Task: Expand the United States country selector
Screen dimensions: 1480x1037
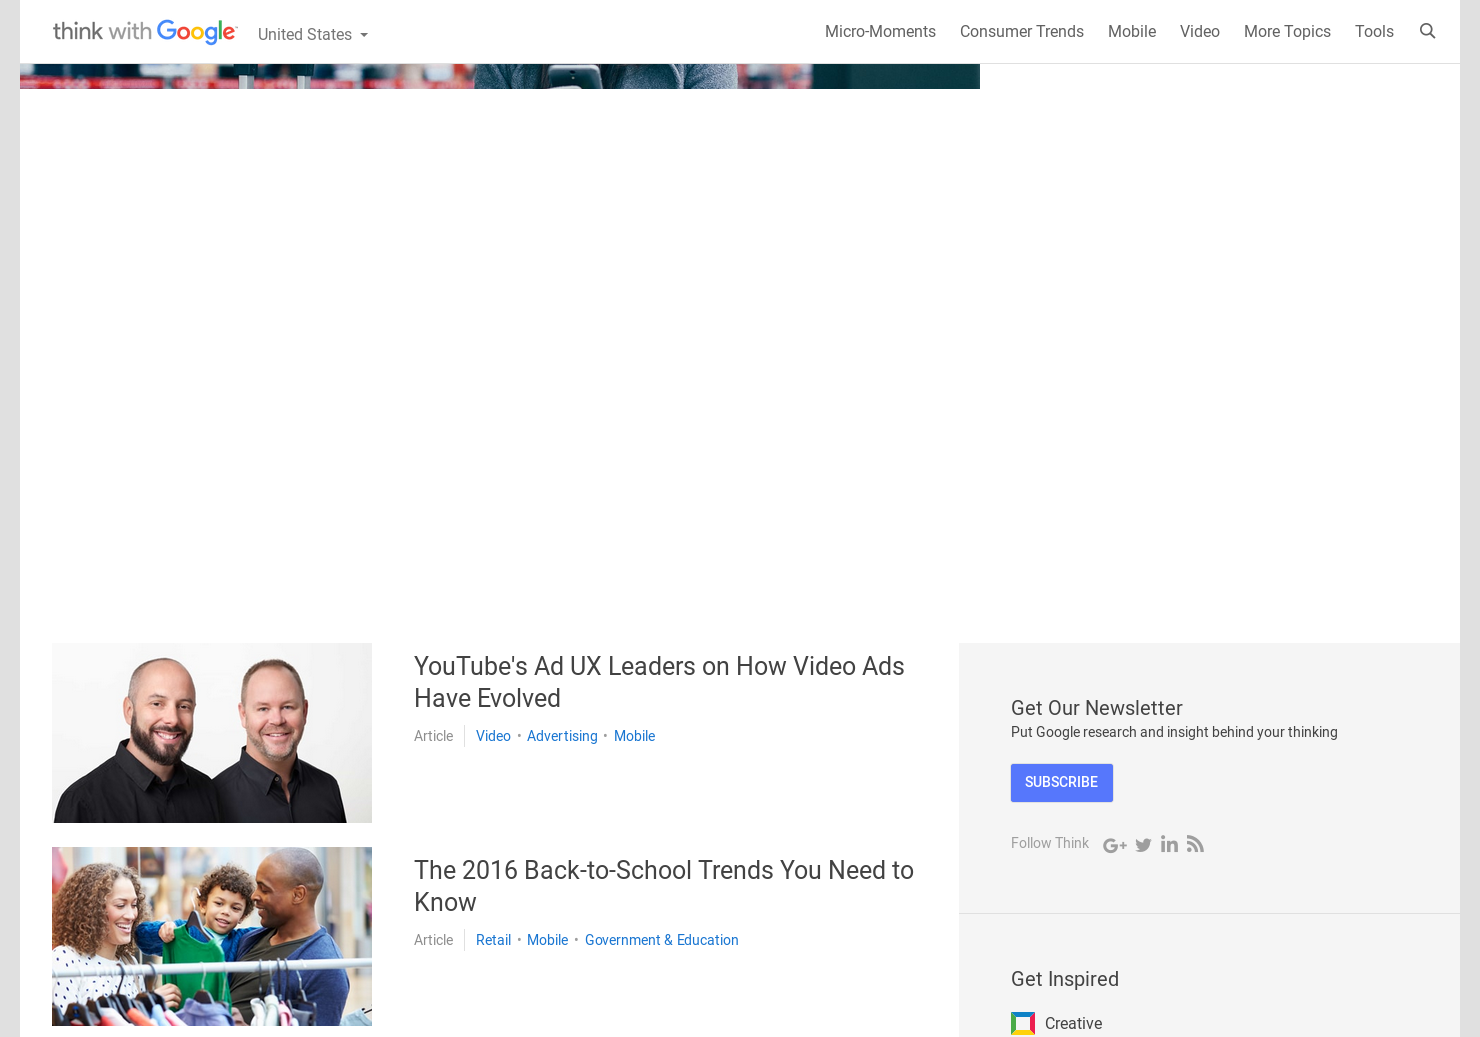Action: pyautogui.click(x=312, y=34)
